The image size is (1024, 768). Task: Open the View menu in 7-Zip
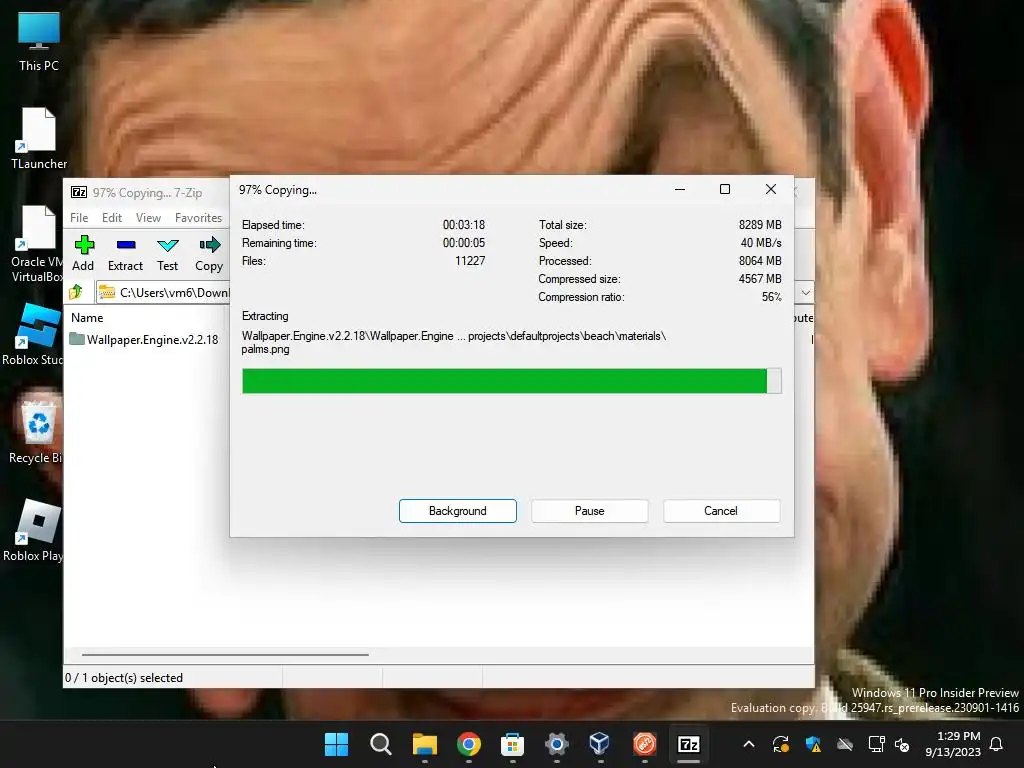tap(148, 218)
